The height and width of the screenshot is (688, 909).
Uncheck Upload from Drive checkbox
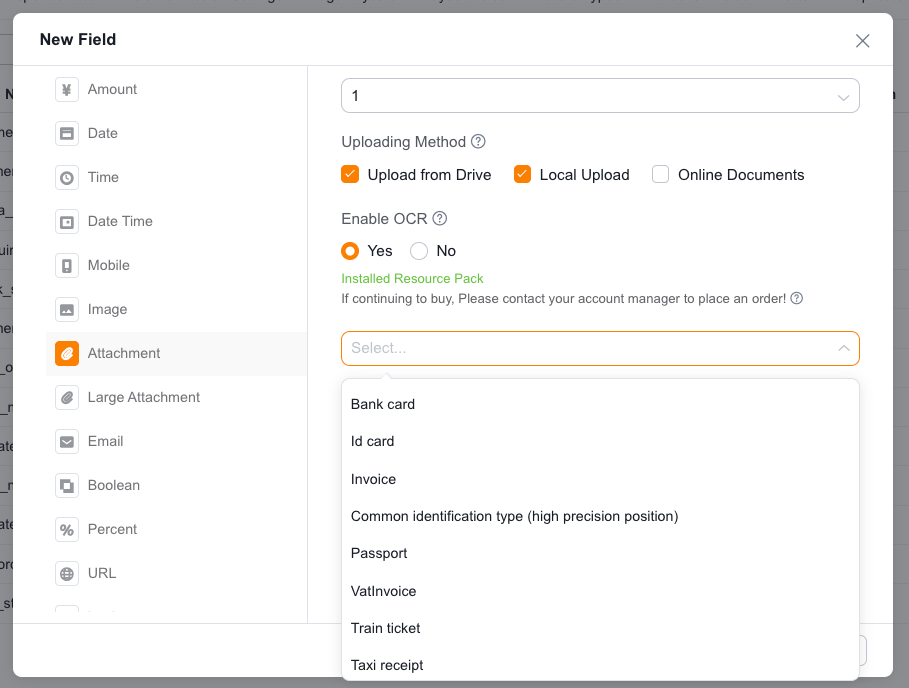pos(350,174)
